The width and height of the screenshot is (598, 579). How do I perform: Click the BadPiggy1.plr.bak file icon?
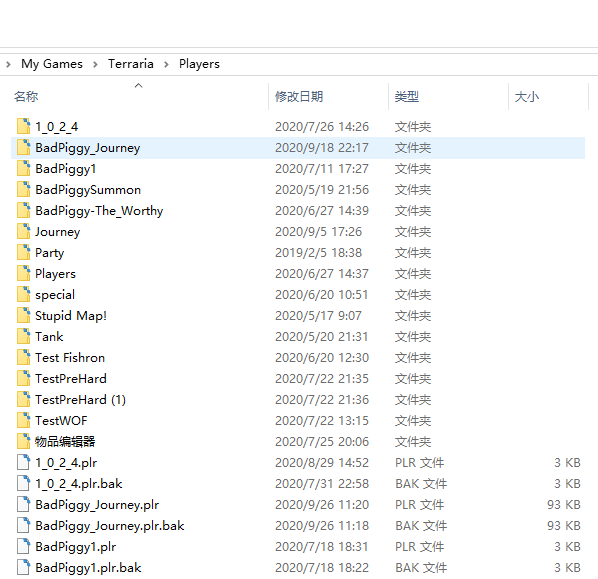(x=24, y=567)
